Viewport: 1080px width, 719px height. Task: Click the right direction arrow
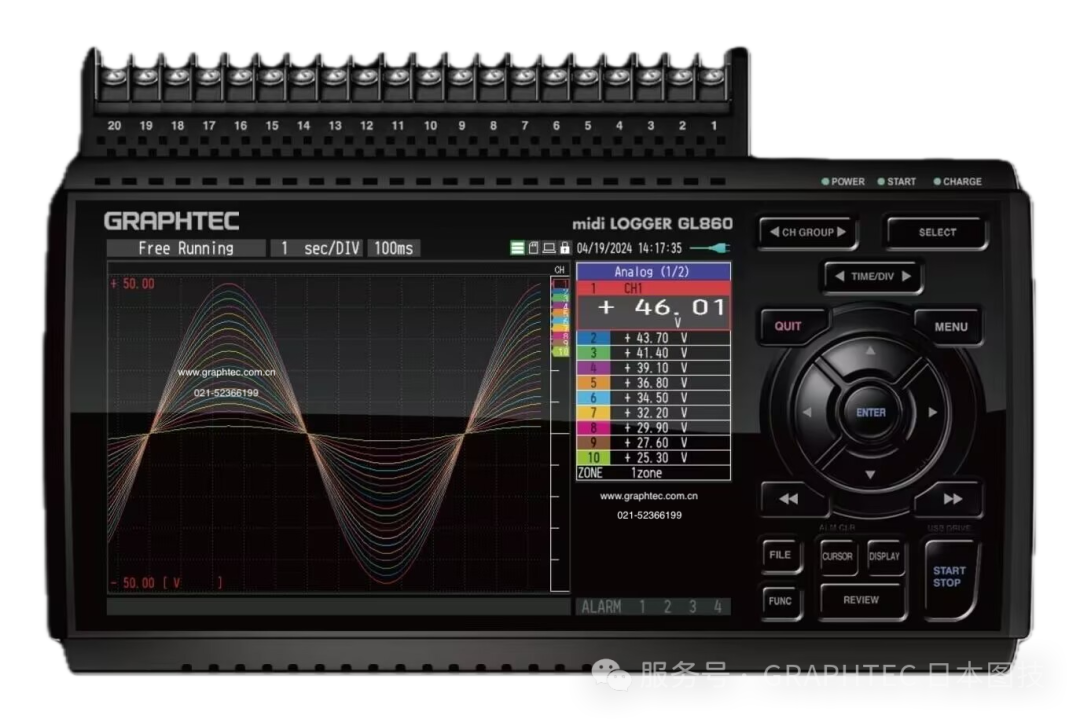click(x=933, y=413)
